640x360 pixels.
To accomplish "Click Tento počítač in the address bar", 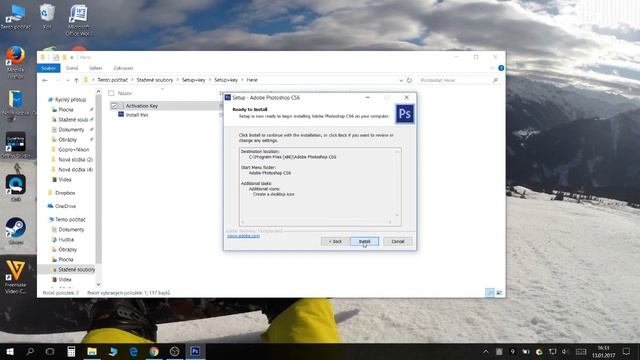I will tap(112, 80).
